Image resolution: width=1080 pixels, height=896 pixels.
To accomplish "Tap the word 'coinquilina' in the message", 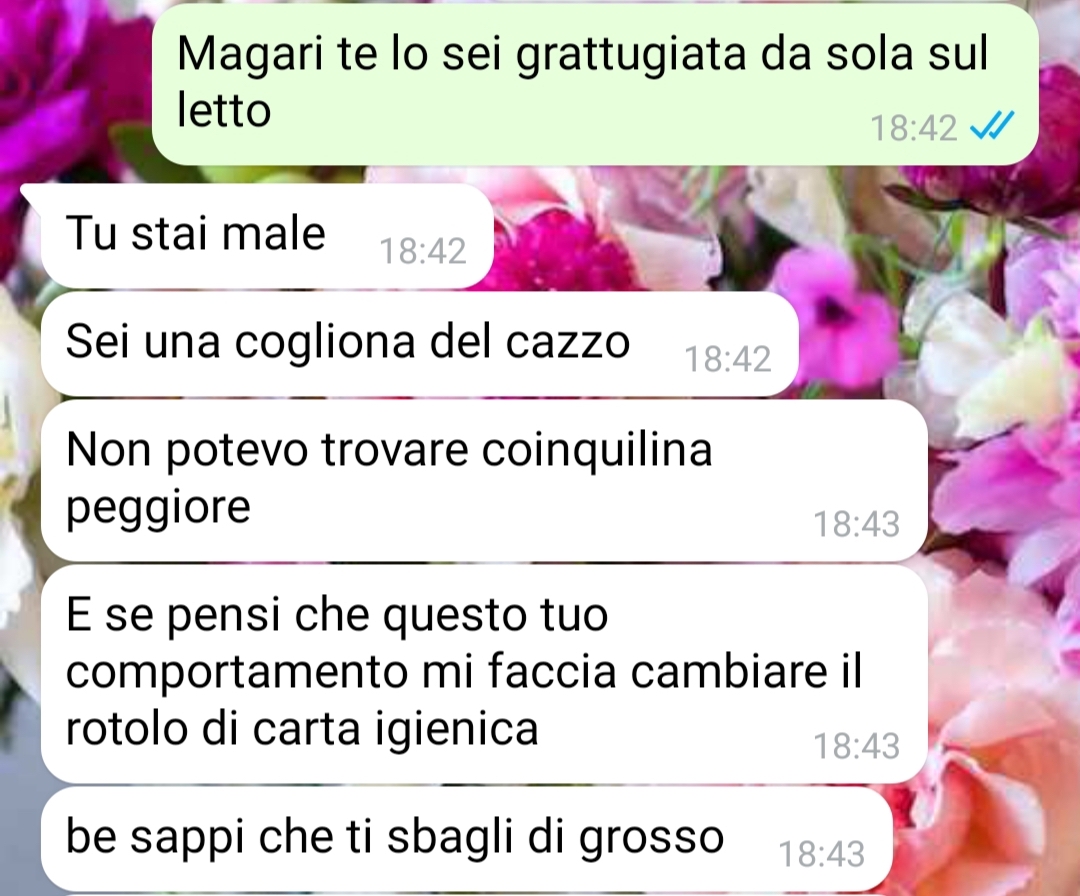I will (596, 450).
